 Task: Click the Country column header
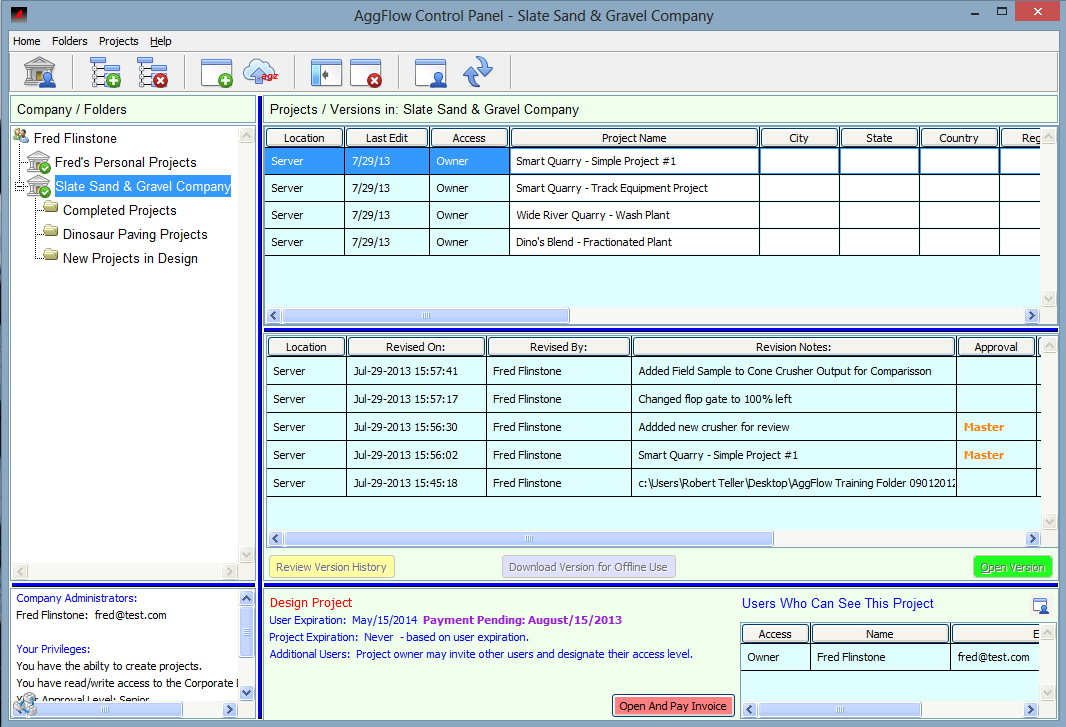click(x=959, y=137)
